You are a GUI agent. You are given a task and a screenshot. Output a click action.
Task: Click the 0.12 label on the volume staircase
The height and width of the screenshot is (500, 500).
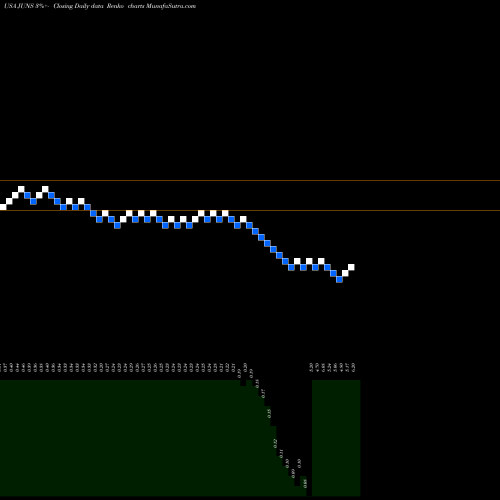click(x=275, y=443)
